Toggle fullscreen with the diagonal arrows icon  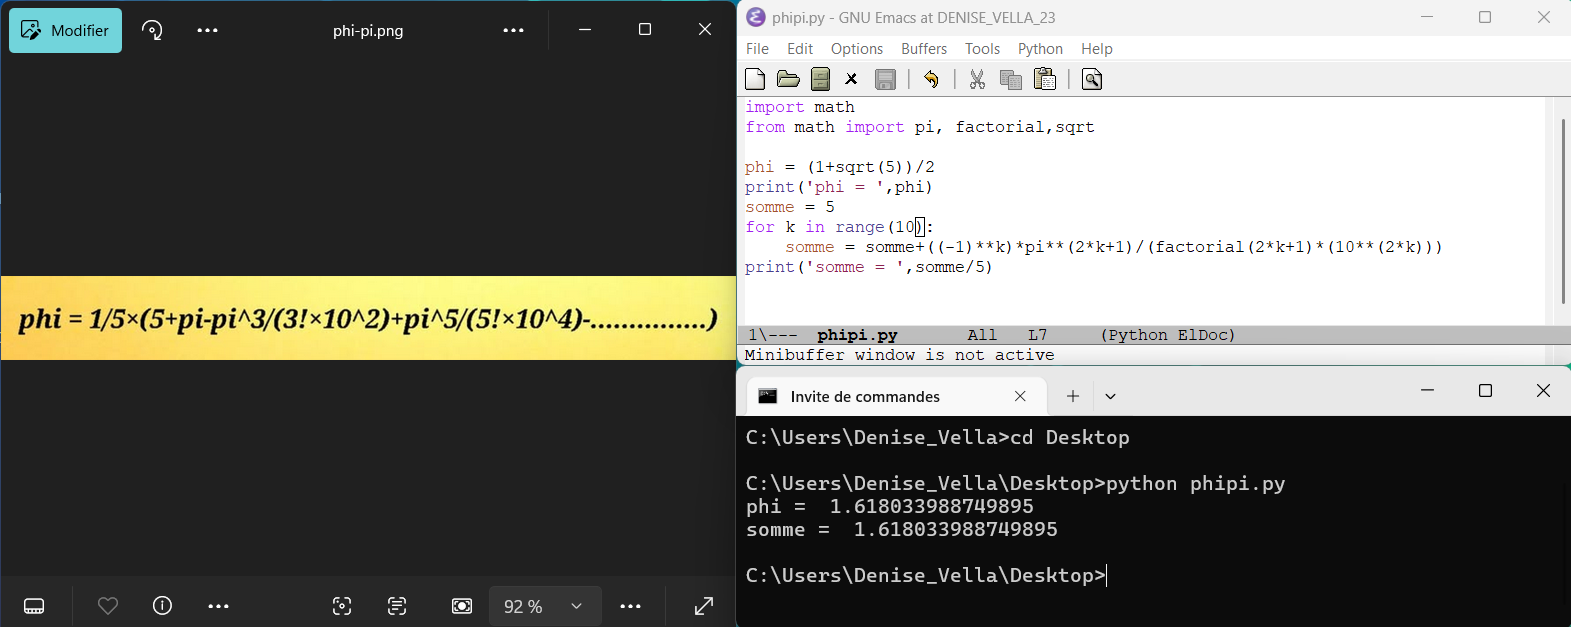point(704,606)
